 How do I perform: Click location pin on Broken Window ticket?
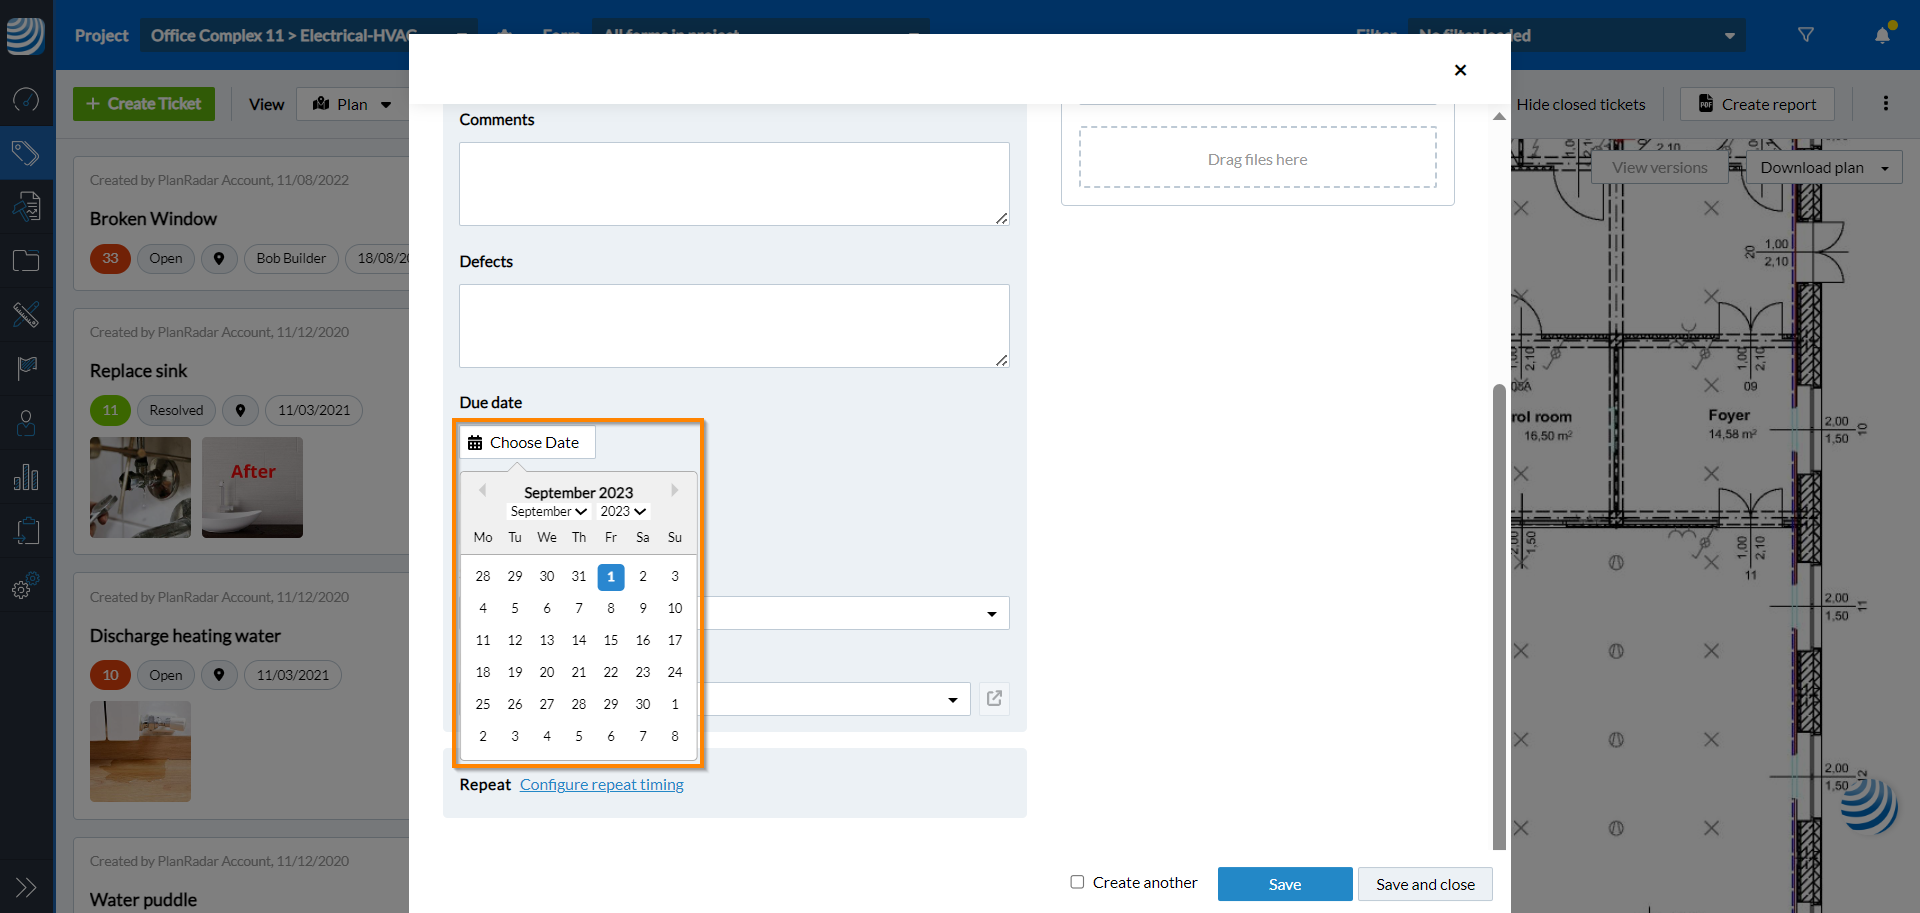(x=219, y=259)
